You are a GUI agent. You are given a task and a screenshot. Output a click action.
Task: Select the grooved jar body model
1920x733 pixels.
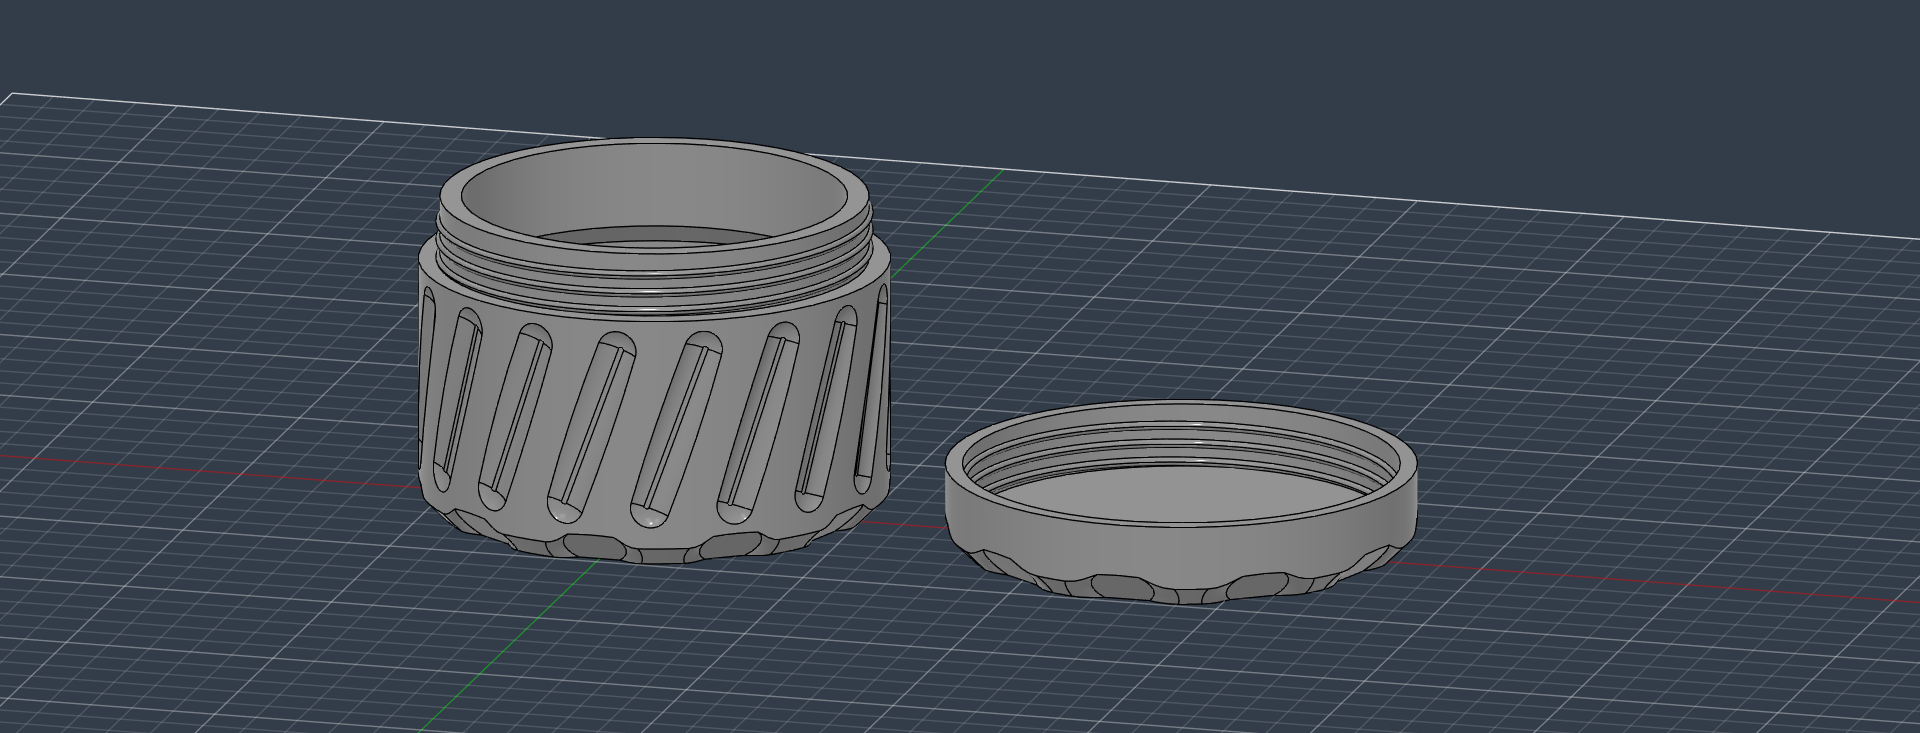[x=654, y=351]
